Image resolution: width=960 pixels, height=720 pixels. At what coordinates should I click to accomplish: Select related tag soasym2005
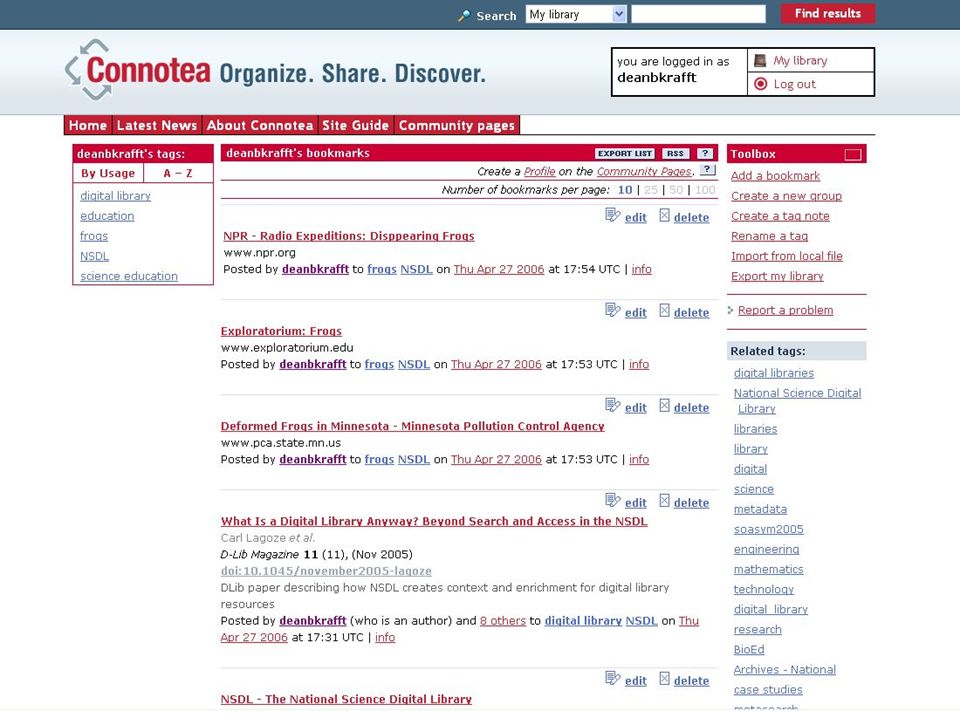[x=768, y=529]
